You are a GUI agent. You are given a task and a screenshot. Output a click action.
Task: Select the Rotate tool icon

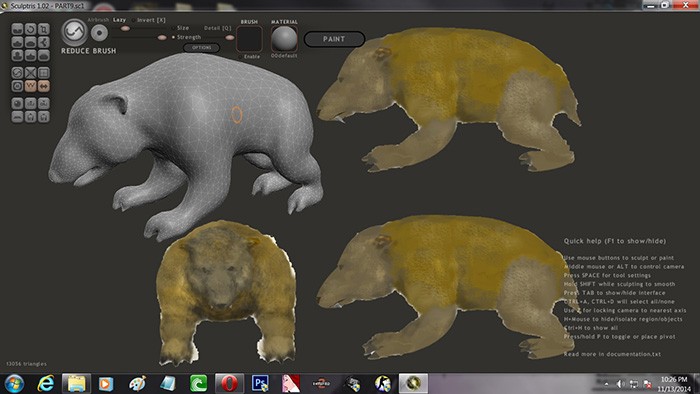(30, 29)
